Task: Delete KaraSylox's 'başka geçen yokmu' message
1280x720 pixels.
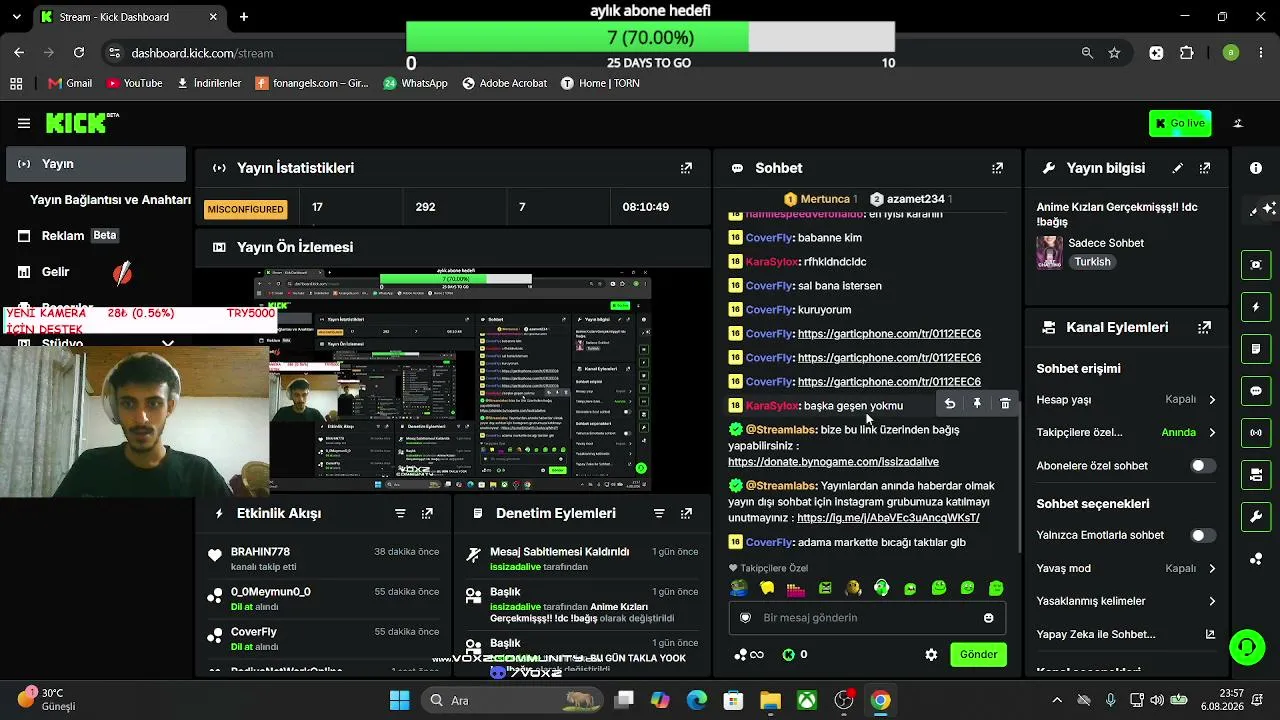Action: click(x=1005, y=404)
